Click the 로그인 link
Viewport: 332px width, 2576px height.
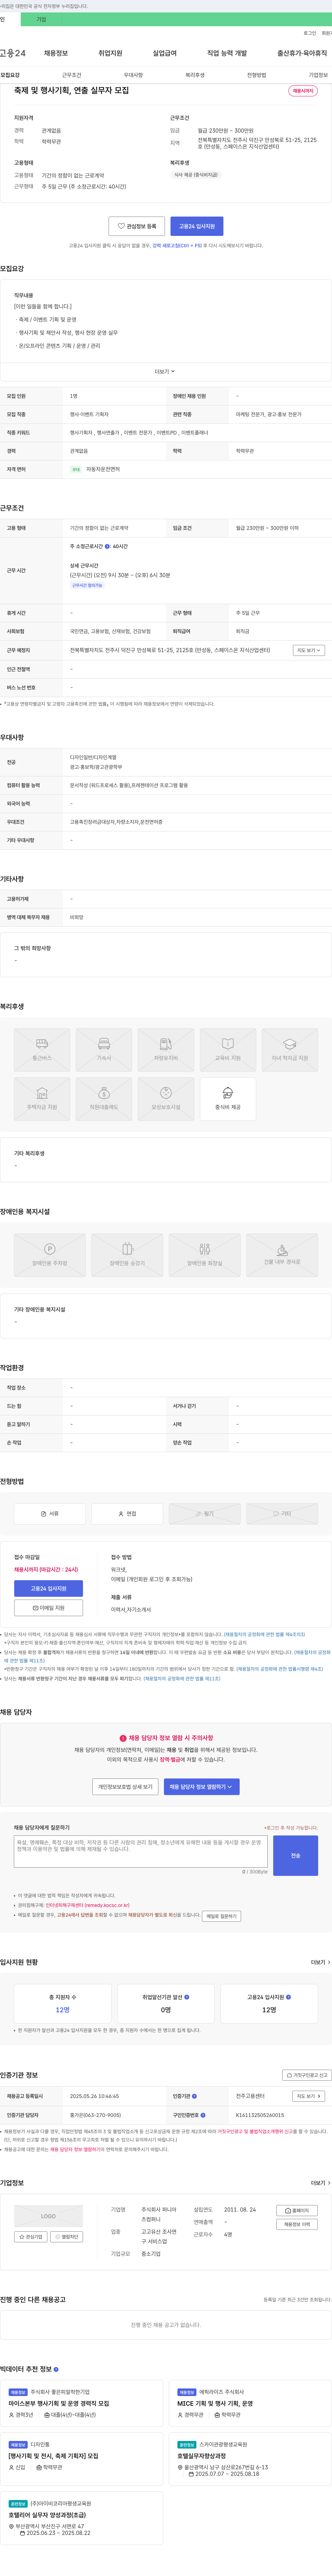pyautogui.click(x=310, y=33)
